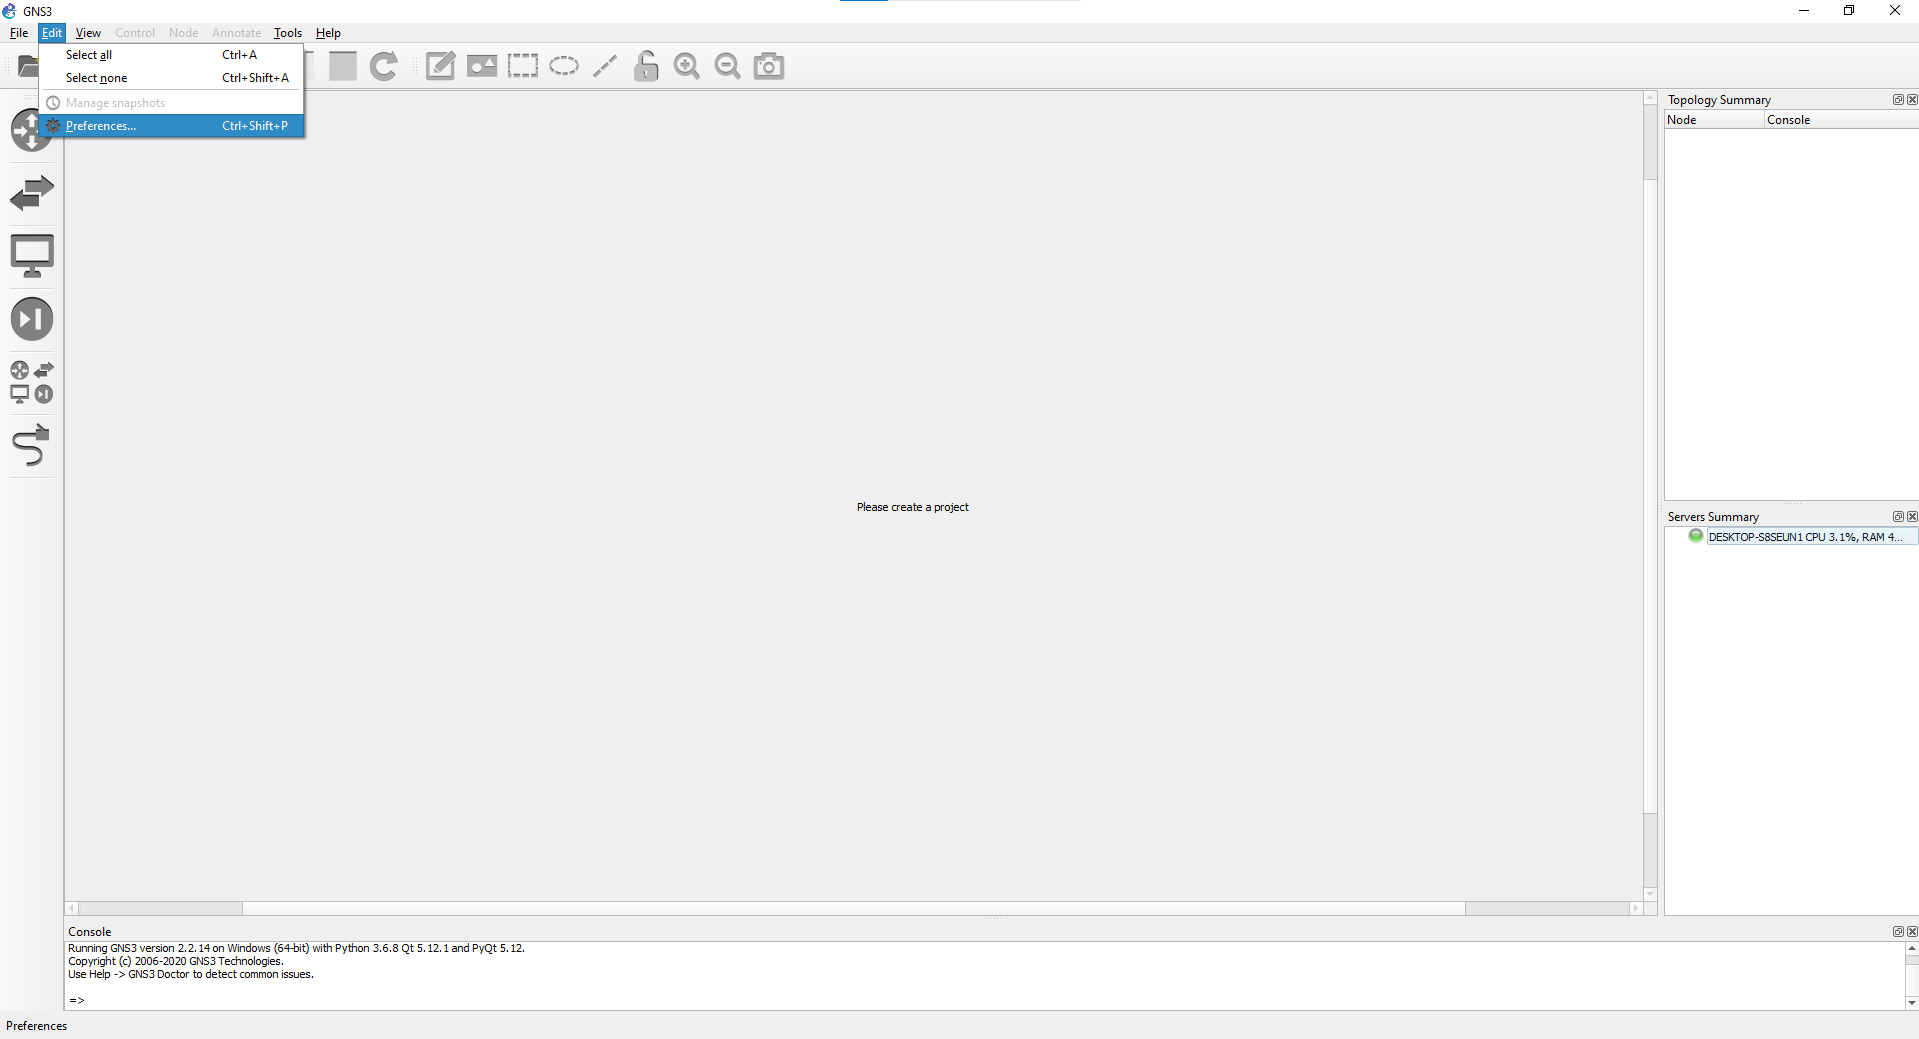
Task: Open the Tools menu
Action: (287, 33)
